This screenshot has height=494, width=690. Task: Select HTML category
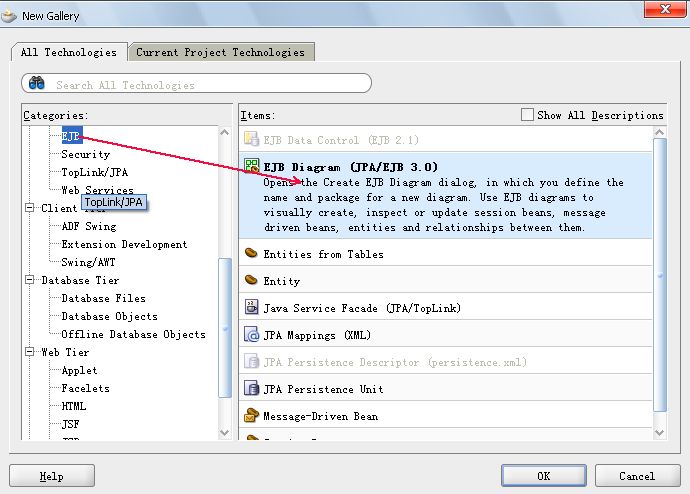(x=73, y=406)
